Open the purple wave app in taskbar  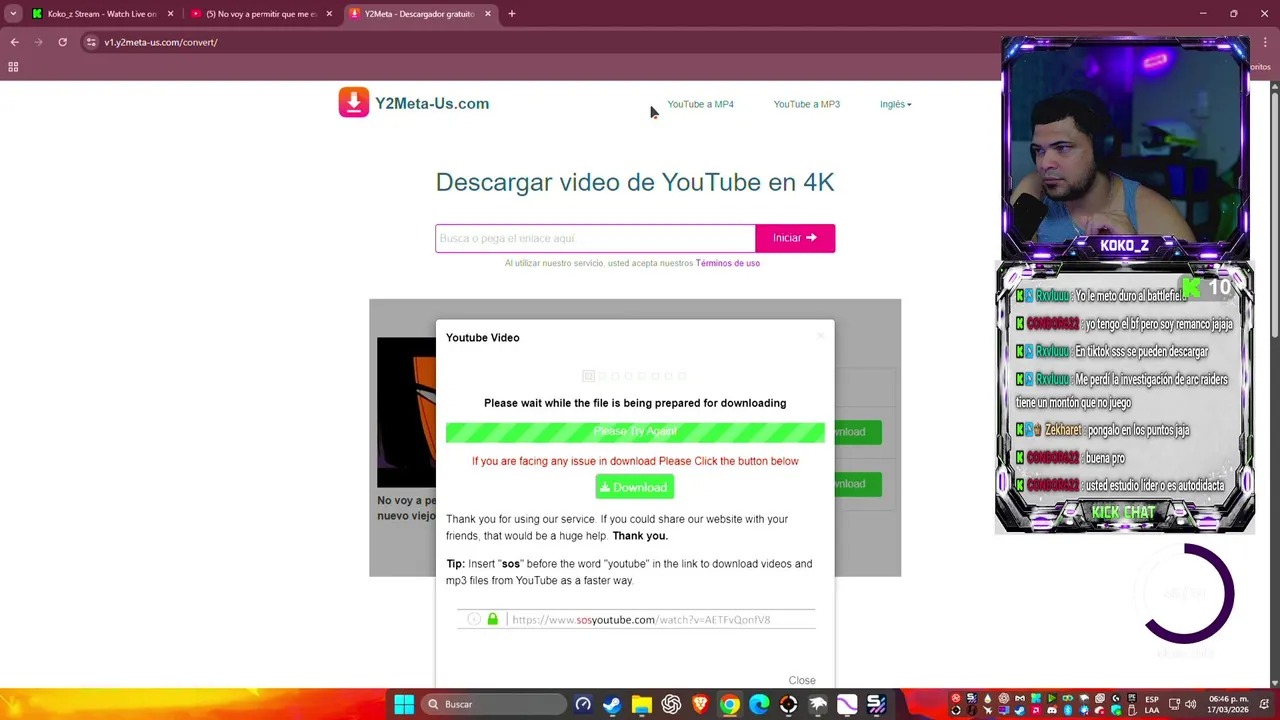click(x=847, y=704)
